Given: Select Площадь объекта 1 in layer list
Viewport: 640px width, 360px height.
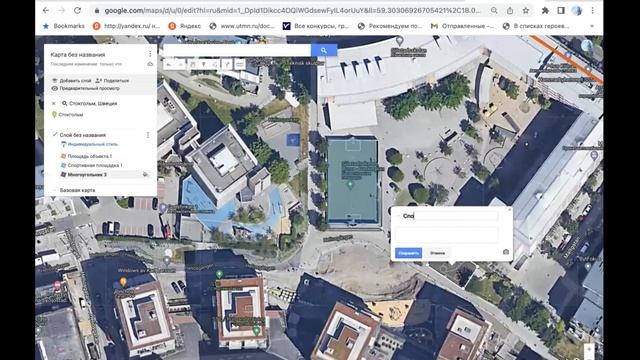Looking at the screenshot, I should tap(86, 156).
